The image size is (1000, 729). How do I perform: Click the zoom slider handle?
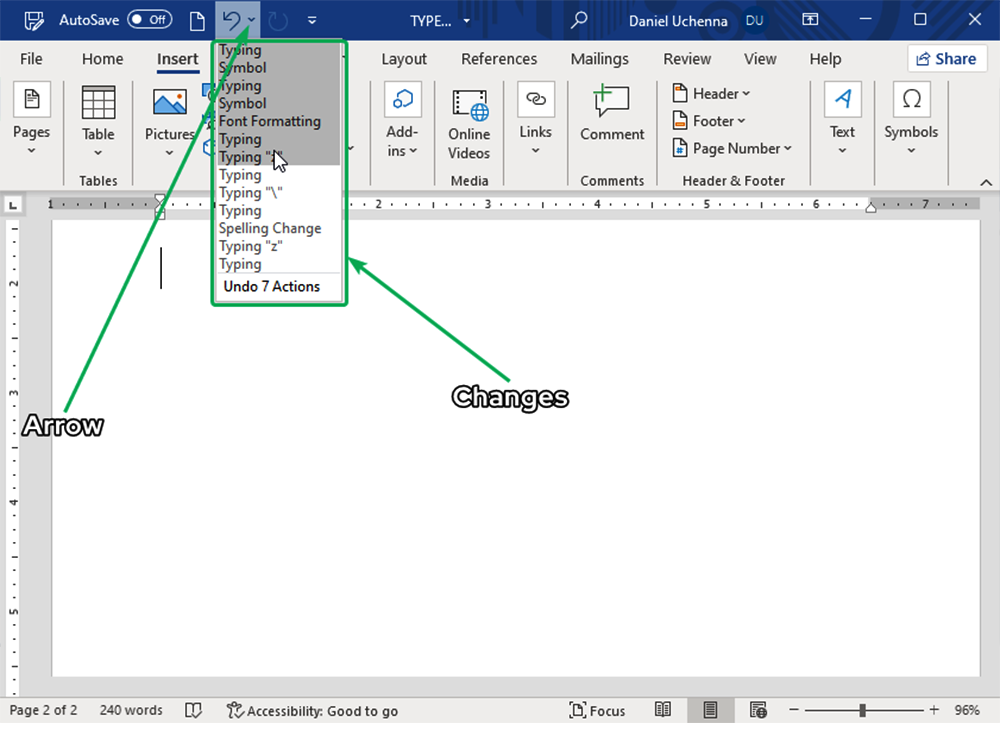tap(862, 710)
